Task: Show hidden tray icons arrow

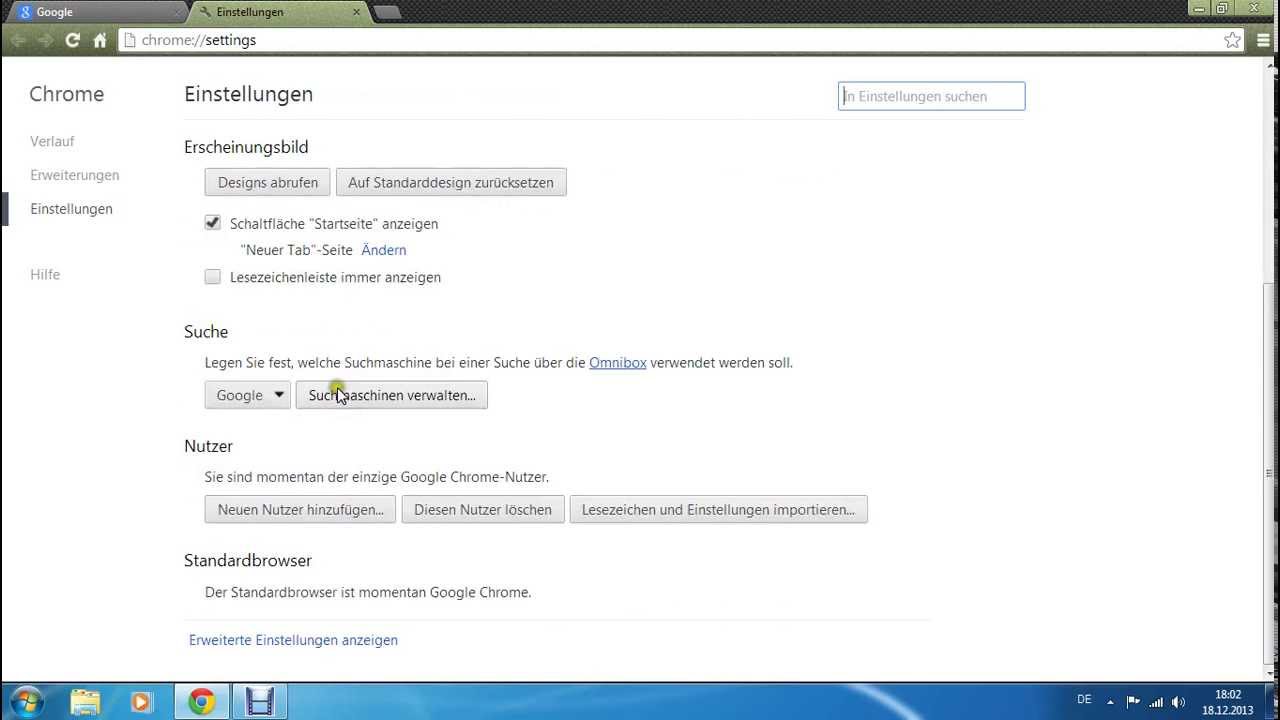Action: pos(1110,701)
